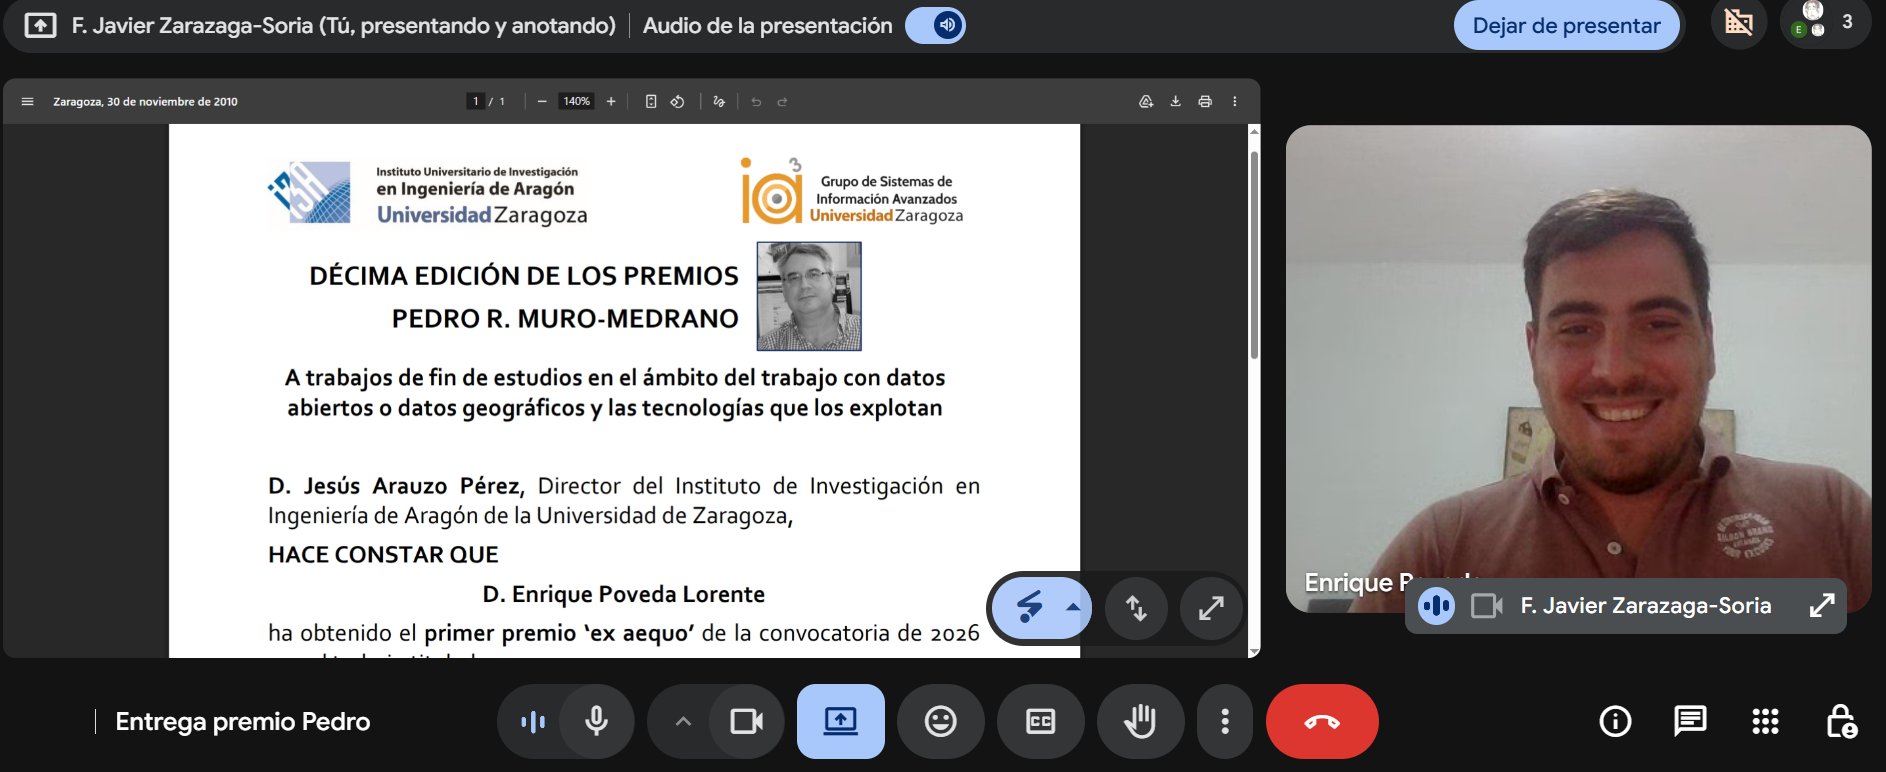Click the annotation pen tool button
The width and height of the screenshot is (1886, 772).
point(1029,607)
